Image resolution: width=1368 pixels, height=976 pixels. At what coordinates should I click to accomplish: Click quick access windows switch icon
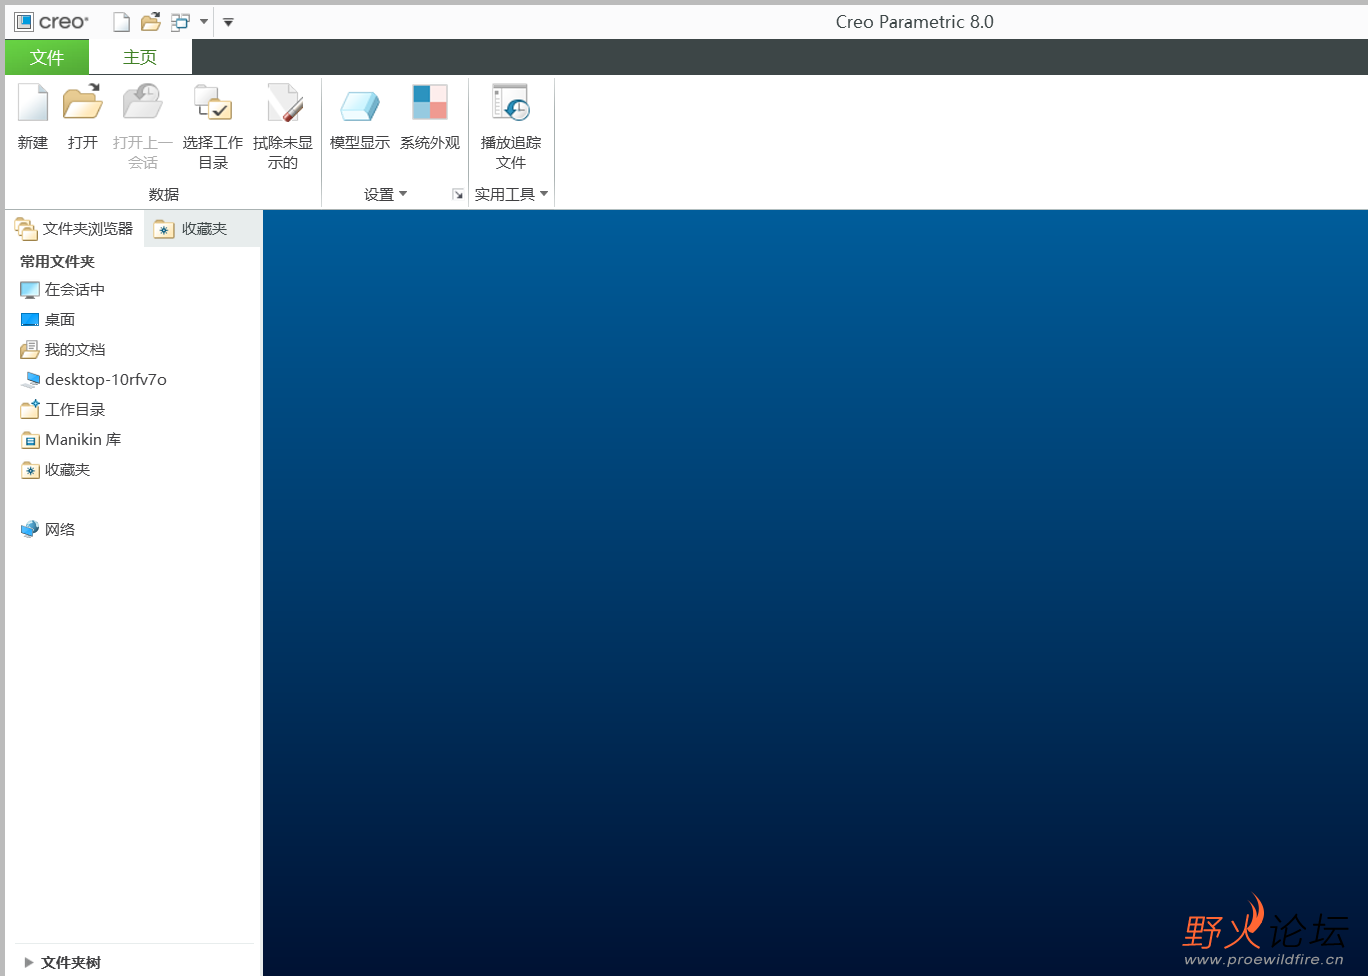click(180, 22)
